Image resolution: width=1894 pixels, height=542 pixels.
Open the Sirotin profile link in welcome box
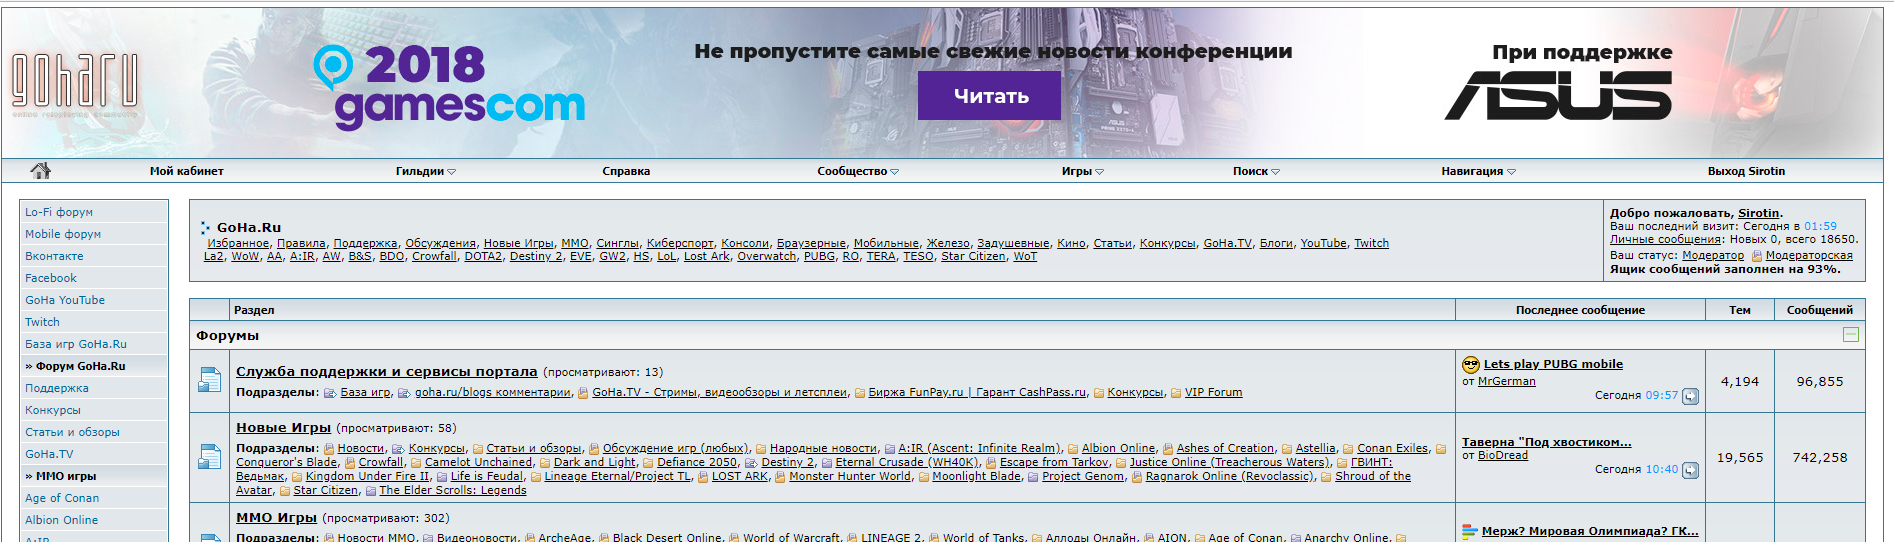(1758, 213)
